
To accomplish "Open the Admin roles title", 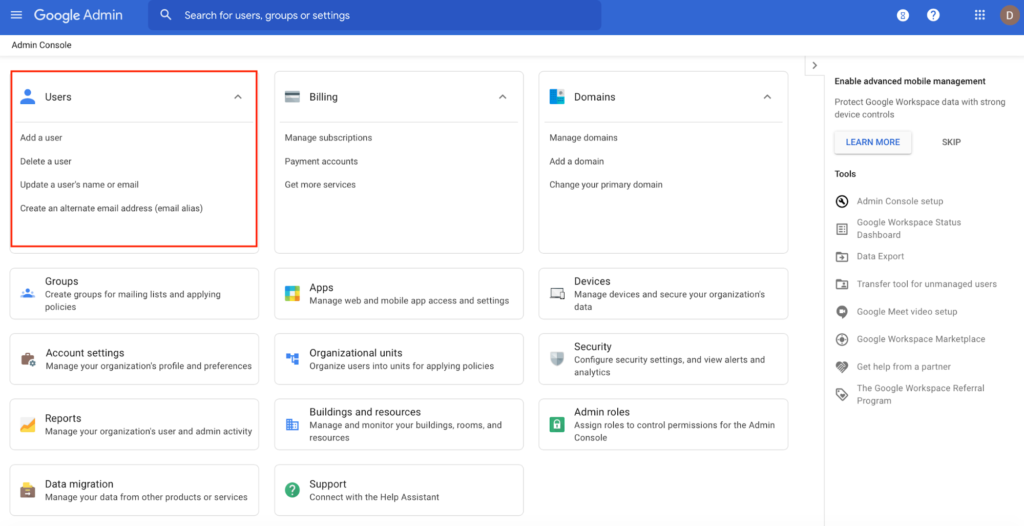I will pos(601,412).
